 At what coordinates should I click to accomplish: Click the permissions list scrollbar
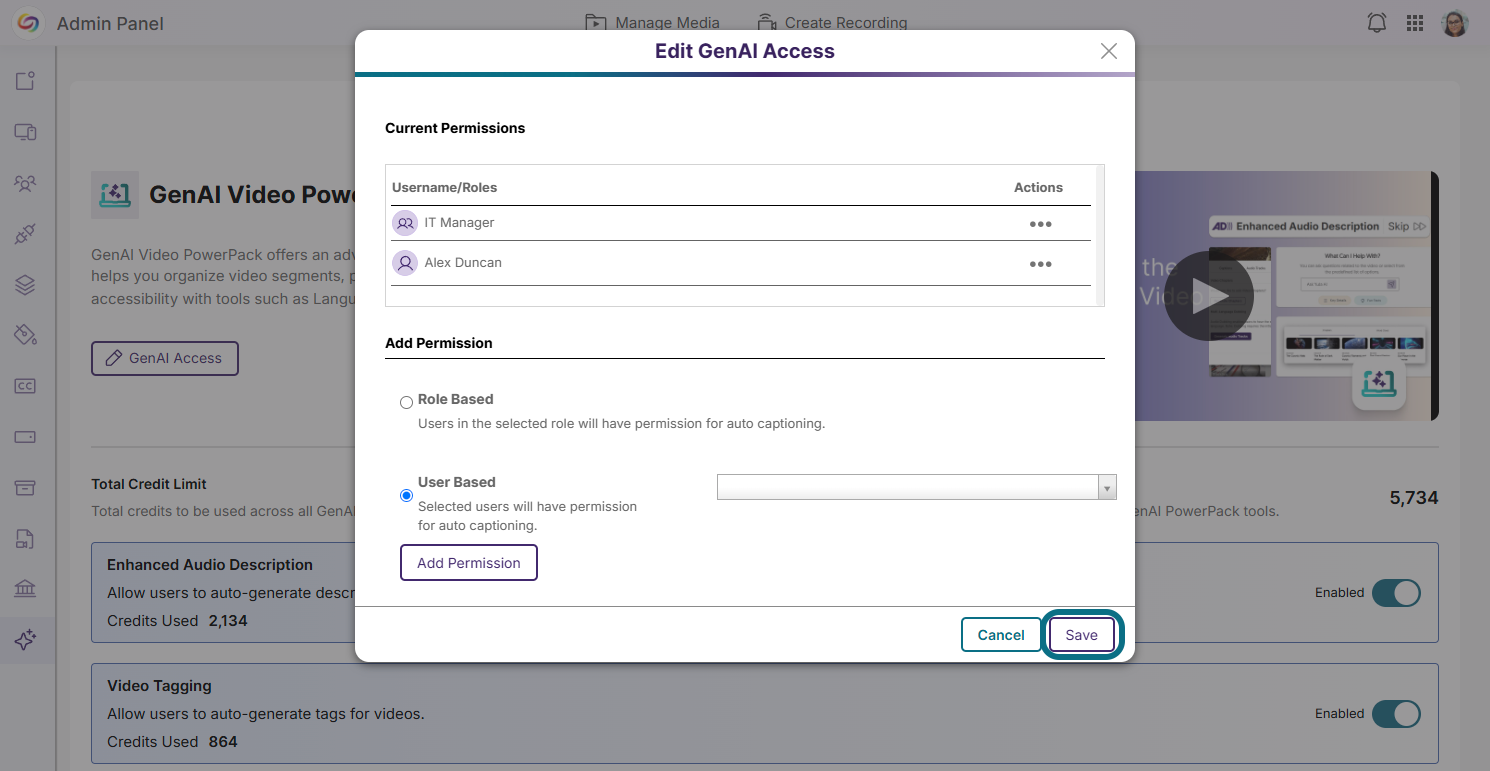(x=1100, y=235)
